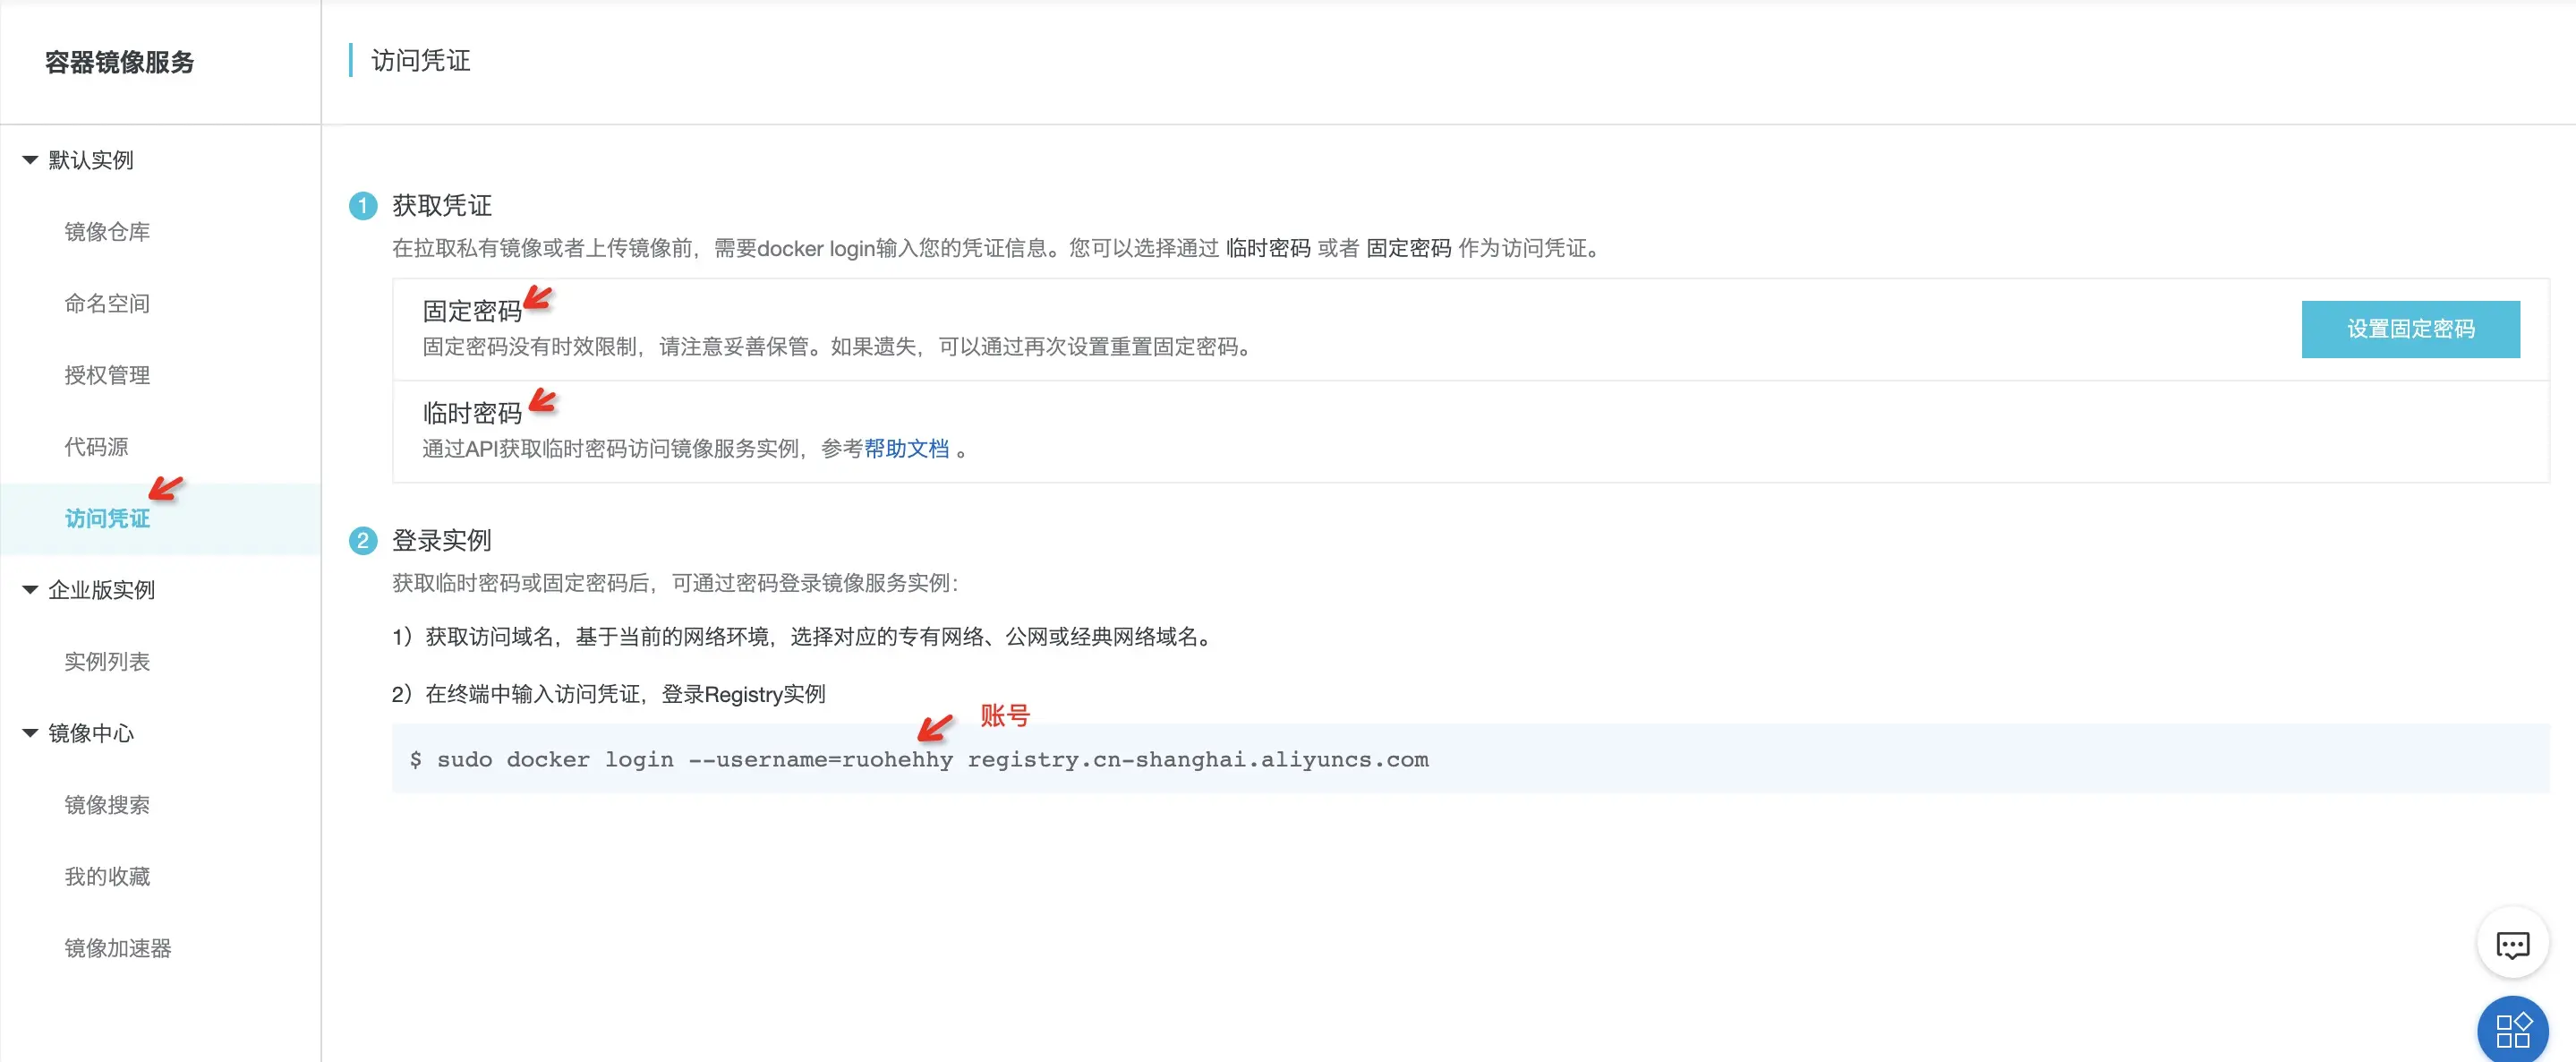Go to 命名空间 menu item
The image size is (2576, 1062).
107,304
